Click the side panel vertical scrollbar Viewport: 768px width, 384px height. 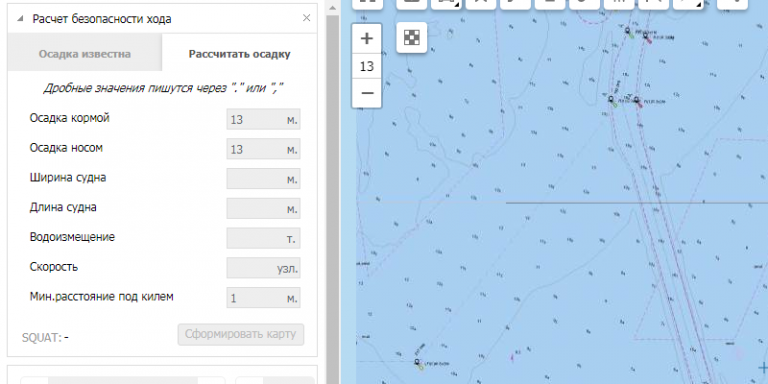(333, 196)
